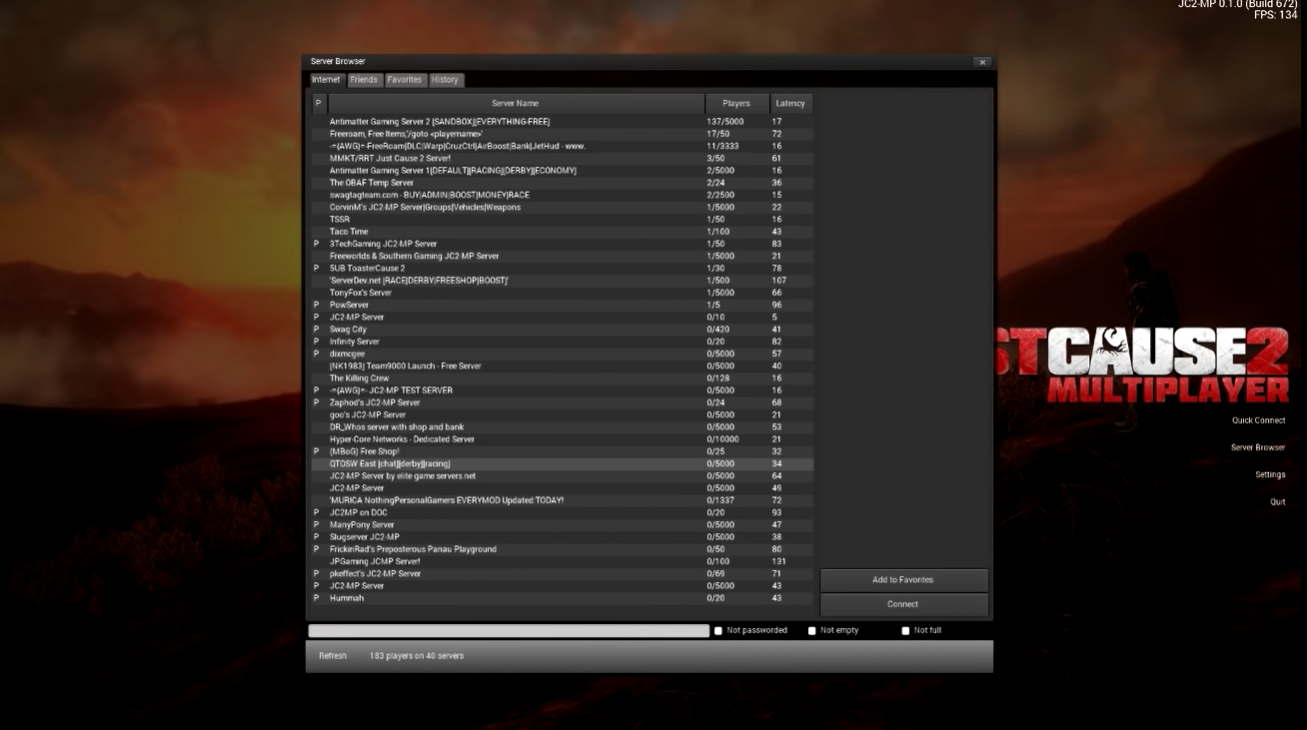The image size is (1307, 730).
Task: Open Quick Connect from the main menu
Action: pyautogui.click(x=1258, y=421)
